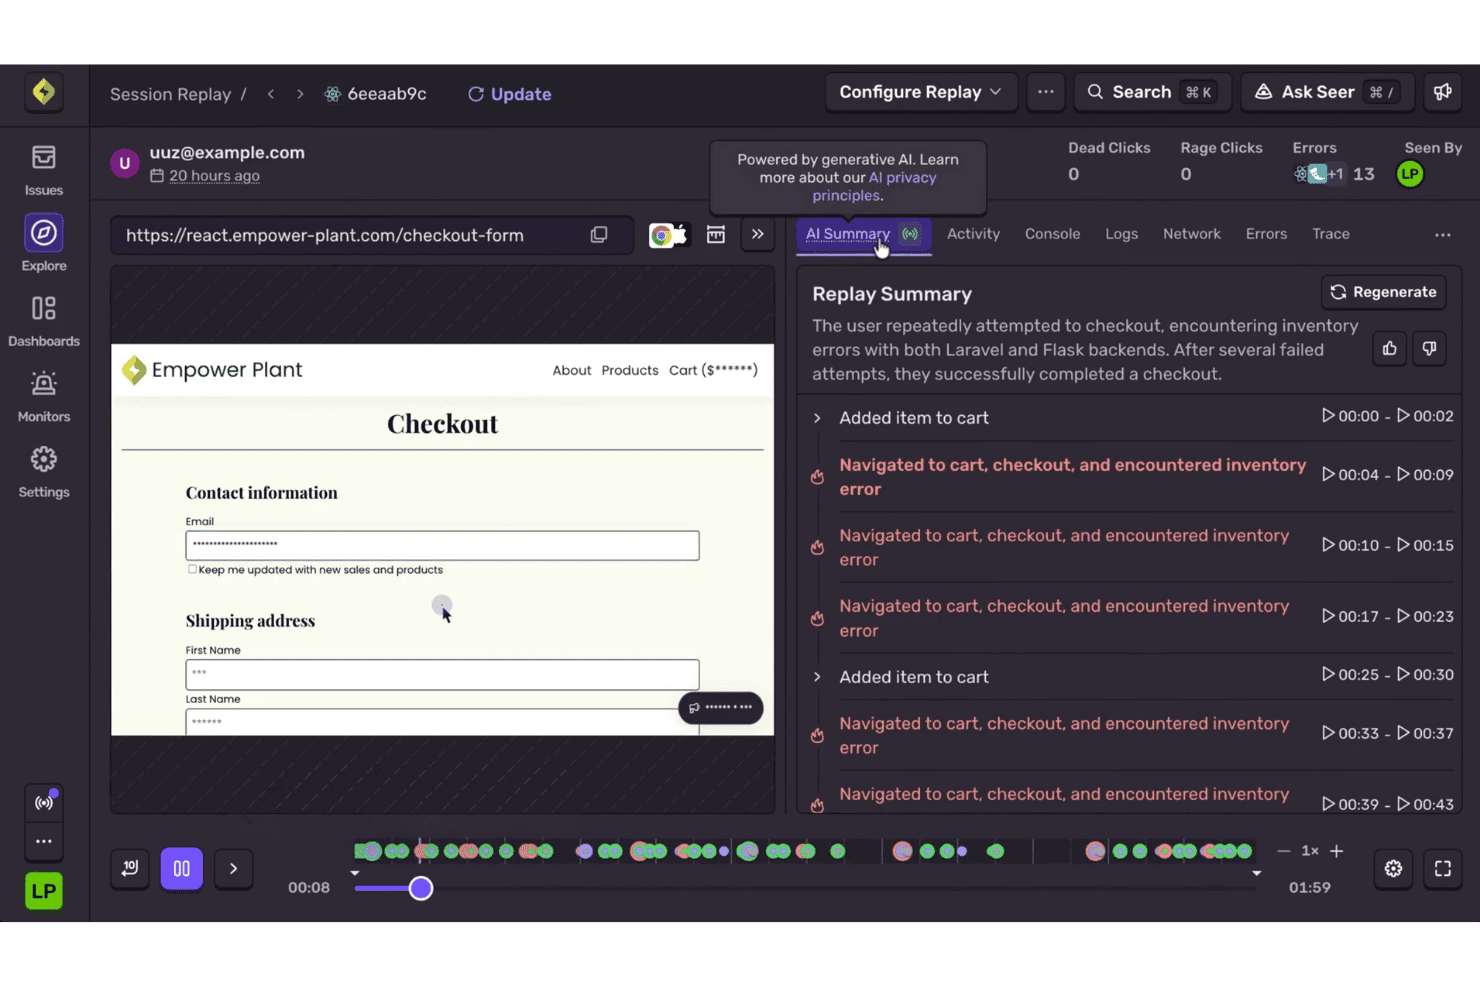Screen dimensions: 1480x987
Task: Select the Network tab
Action: 1191,234
